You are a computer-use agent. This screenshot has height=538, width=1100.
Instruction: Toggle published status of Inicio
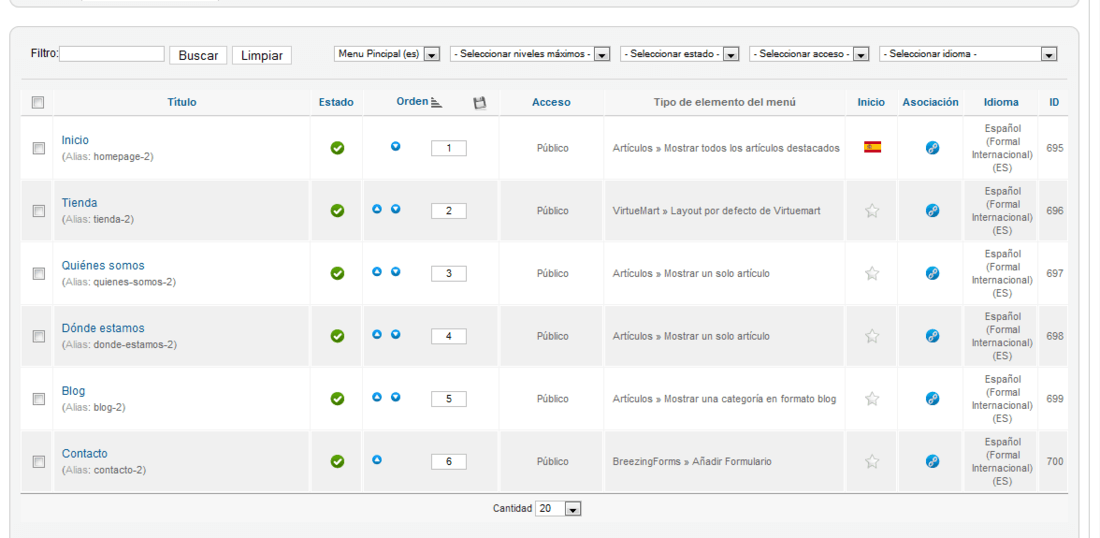[x=337, y=148]
